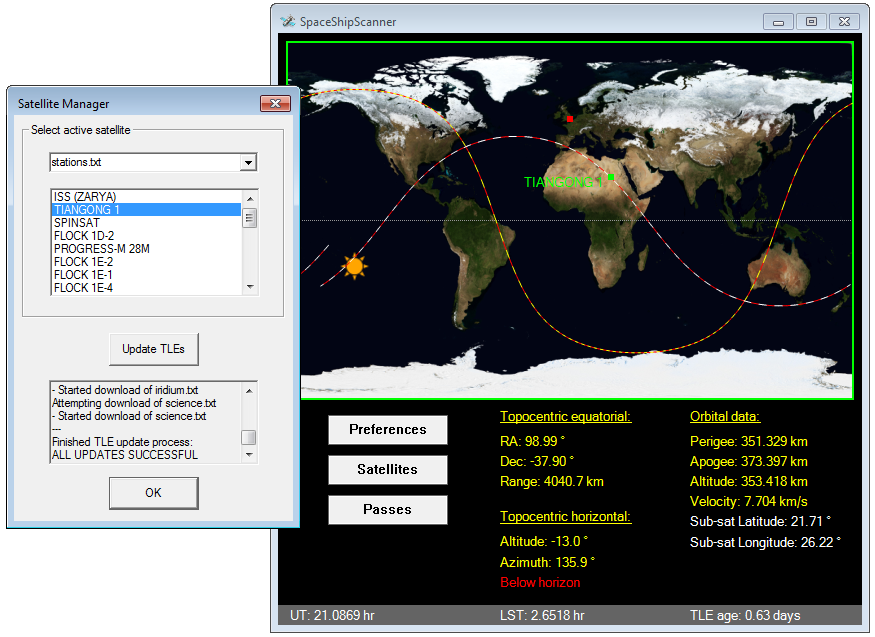The width and height of the screenshot is (875, 637).
Task: Click log box scroll up arrow
Action: point(249,391)
